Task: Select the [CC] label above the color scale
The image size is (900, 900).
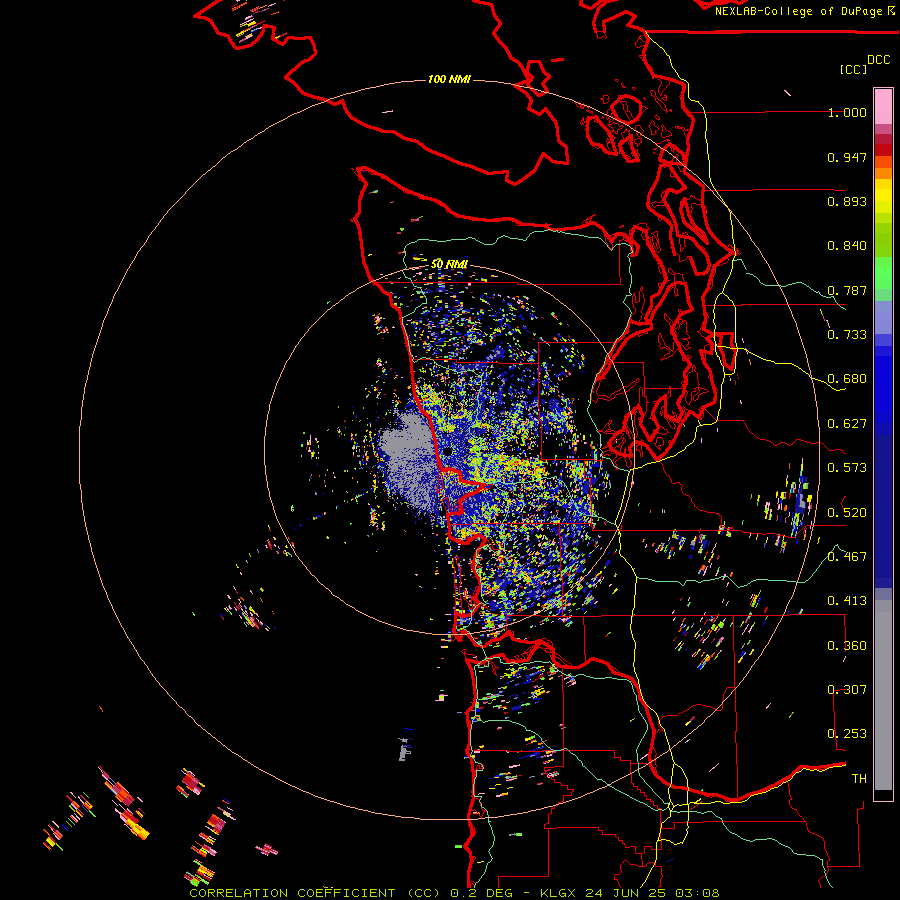Action: 852,69
